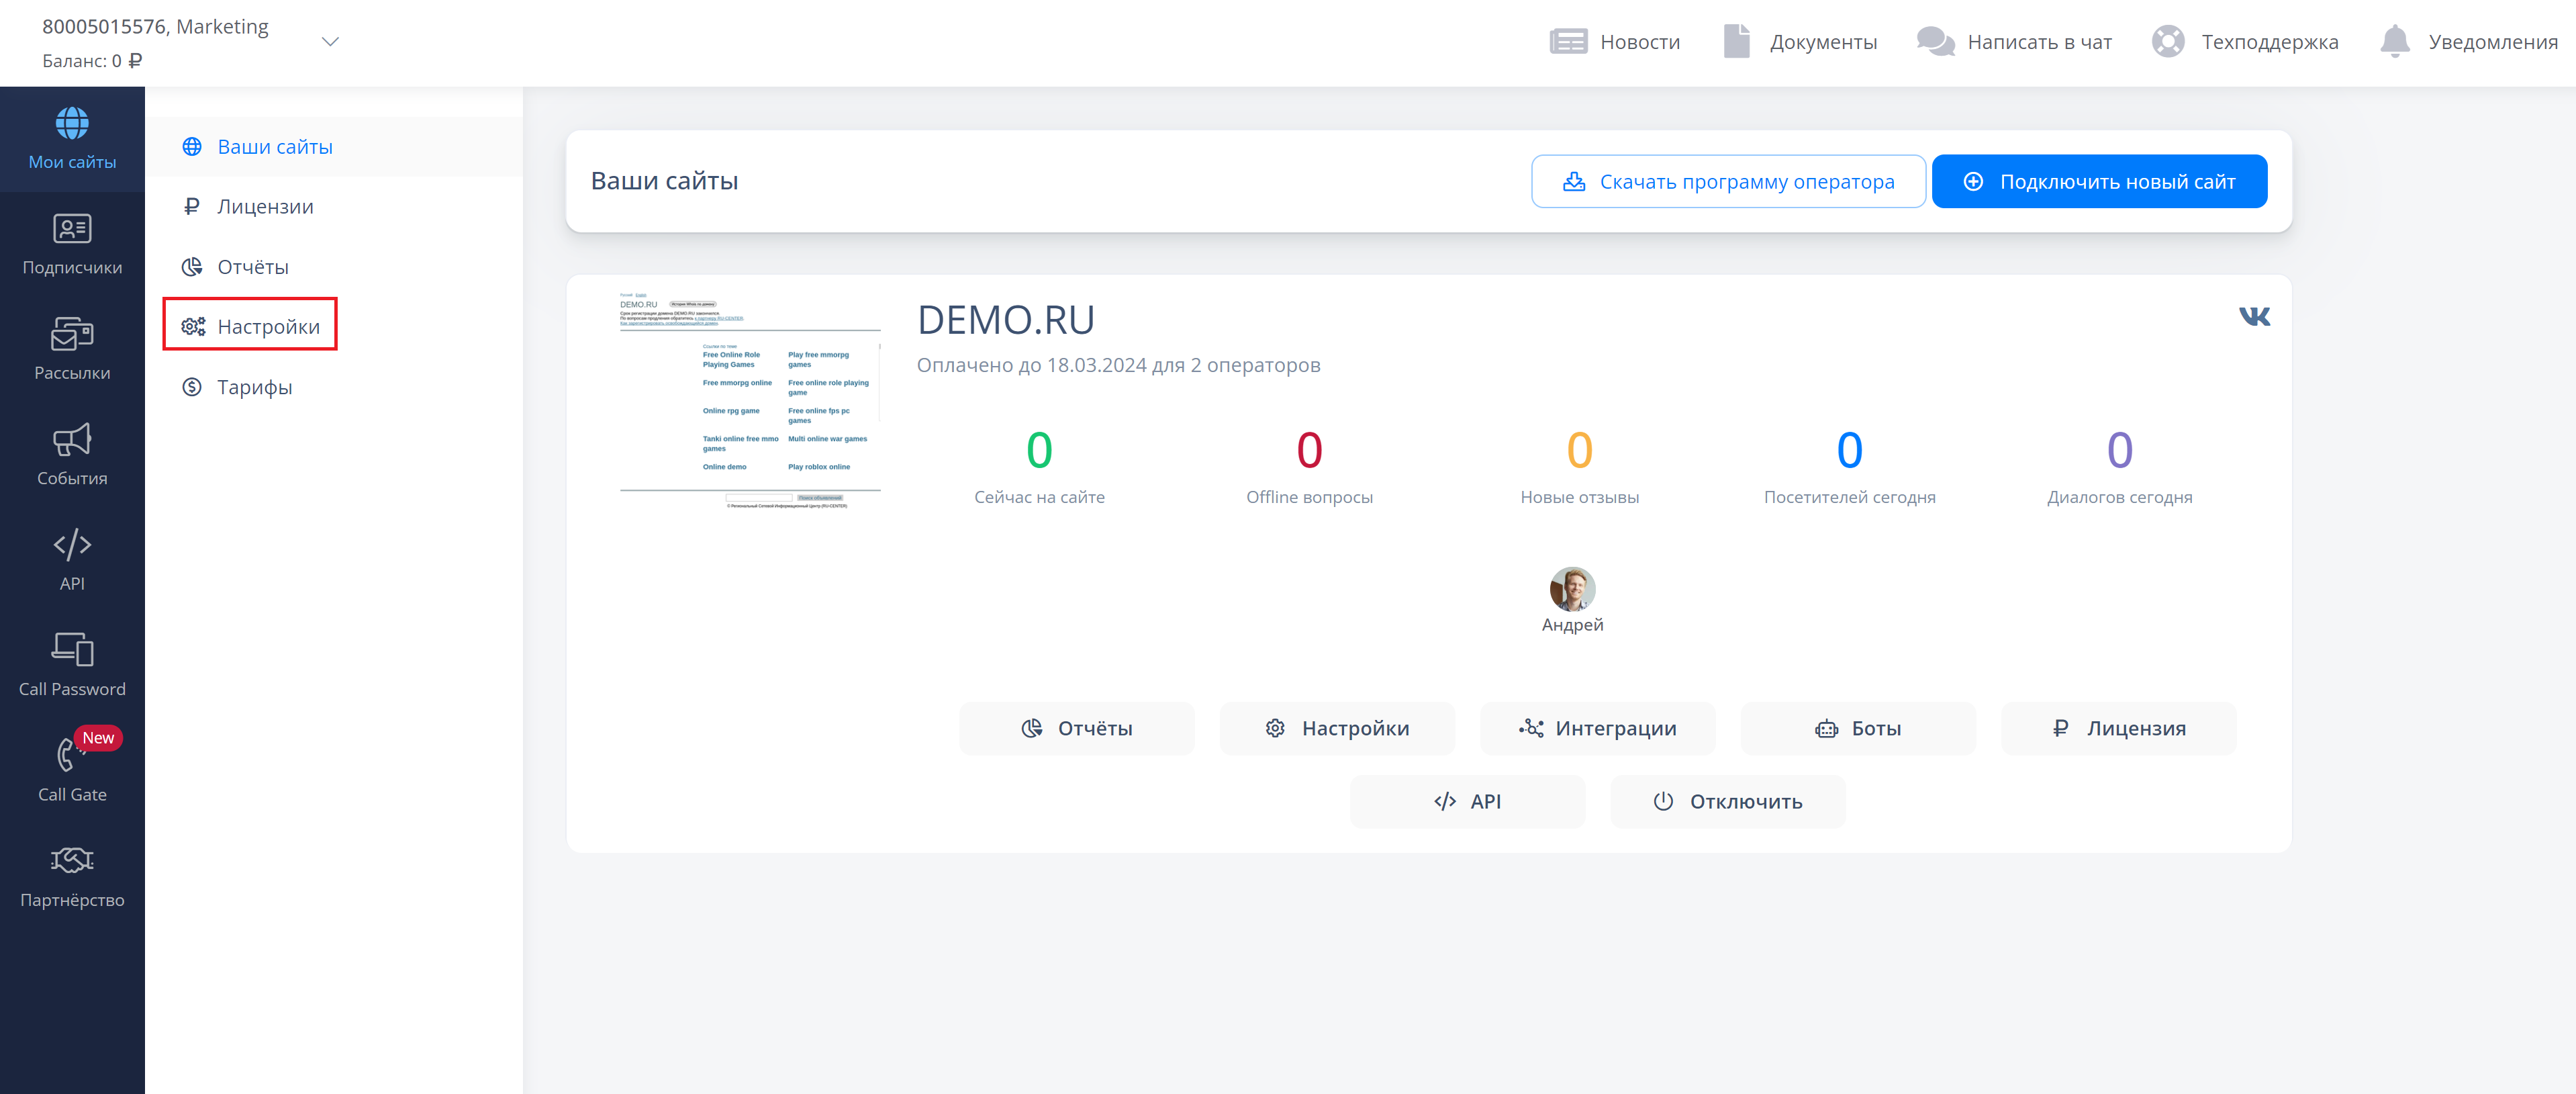Open Техподдержка lifebuoy icon

(x=2167, y=42)
